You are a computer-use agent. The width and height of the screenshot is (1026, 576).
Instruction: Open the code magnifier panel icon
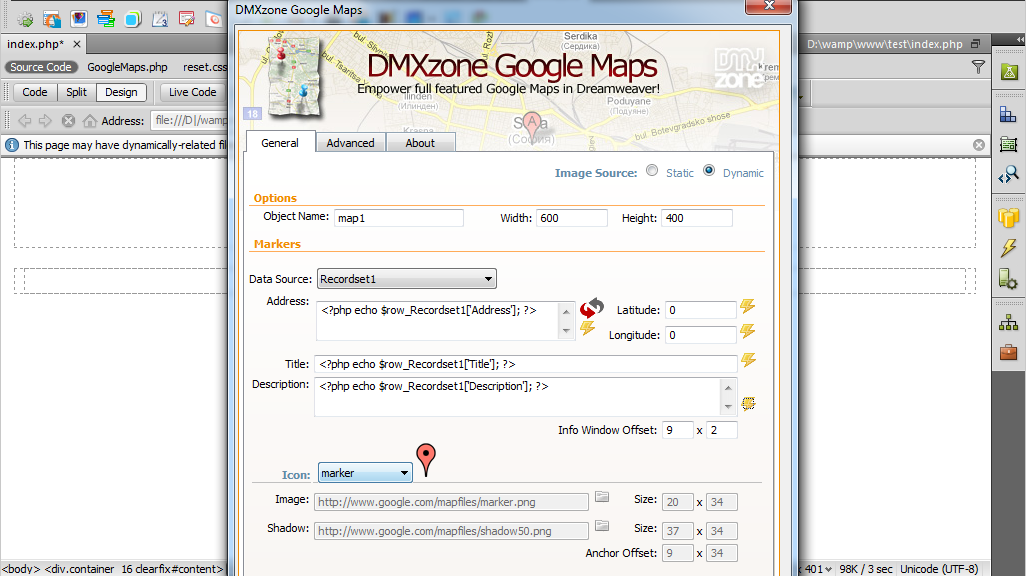pyautogui.click(x=1008, y=174)
